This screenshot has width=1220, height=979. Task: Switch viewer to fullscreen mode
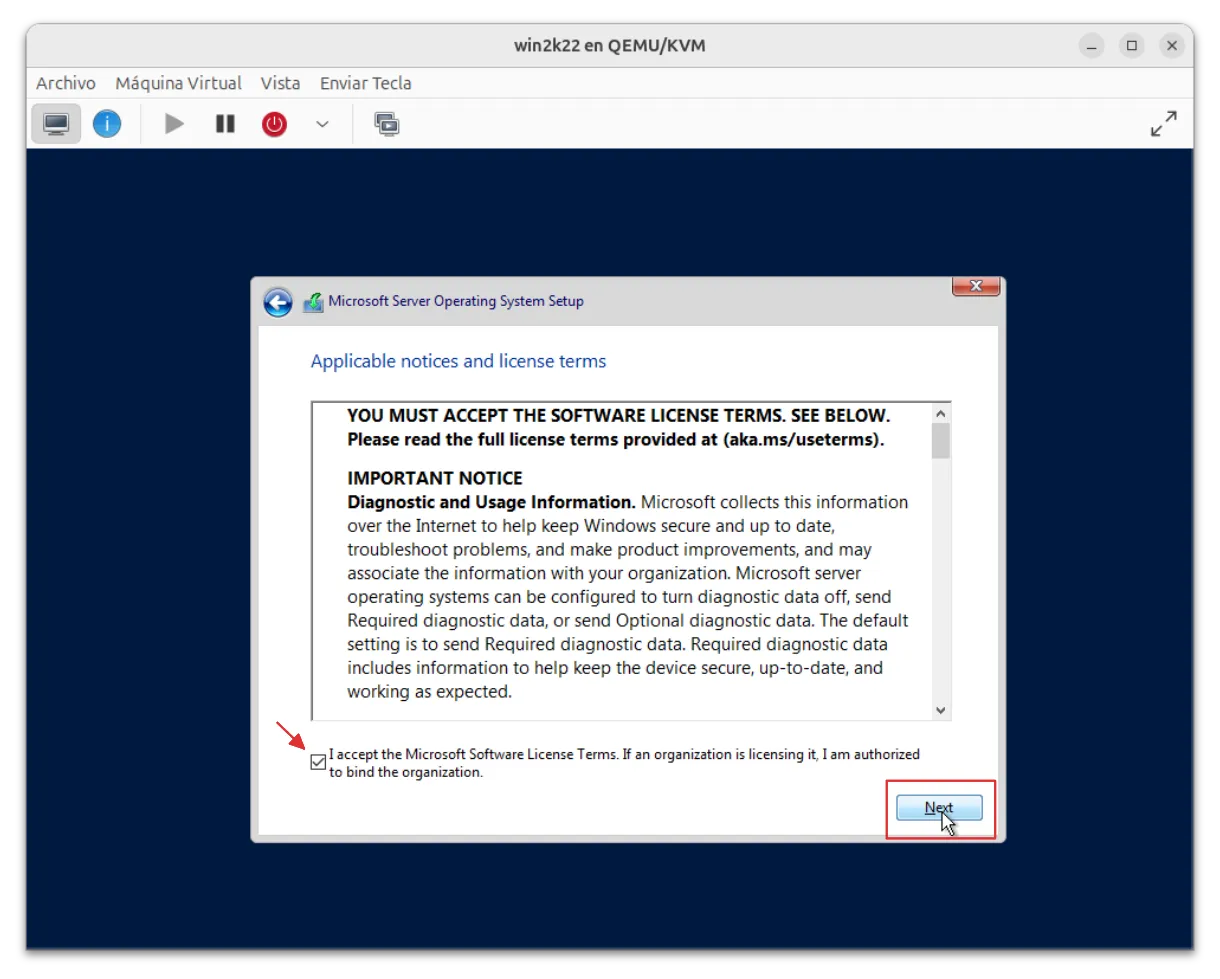click(1163, 124)
